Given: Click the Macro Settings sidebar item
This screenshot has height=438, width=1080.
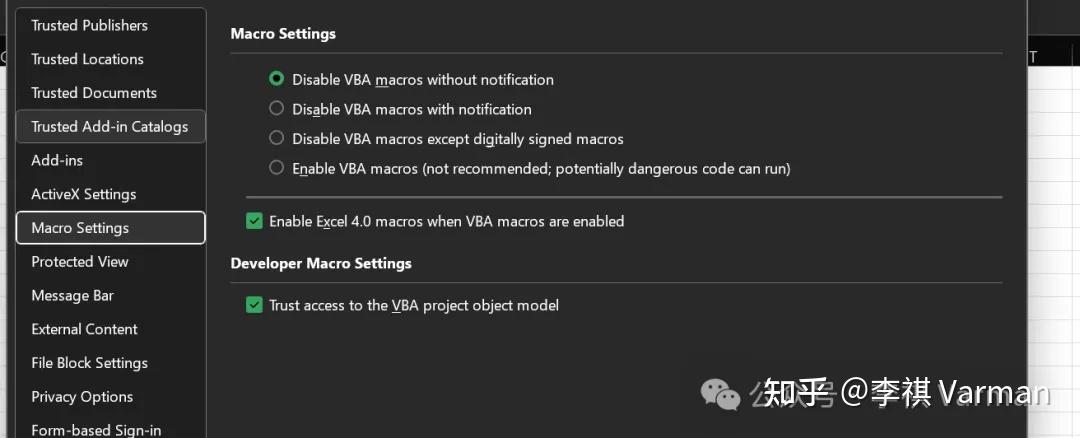Looking at the screenshot, I should tap(80, 228).
